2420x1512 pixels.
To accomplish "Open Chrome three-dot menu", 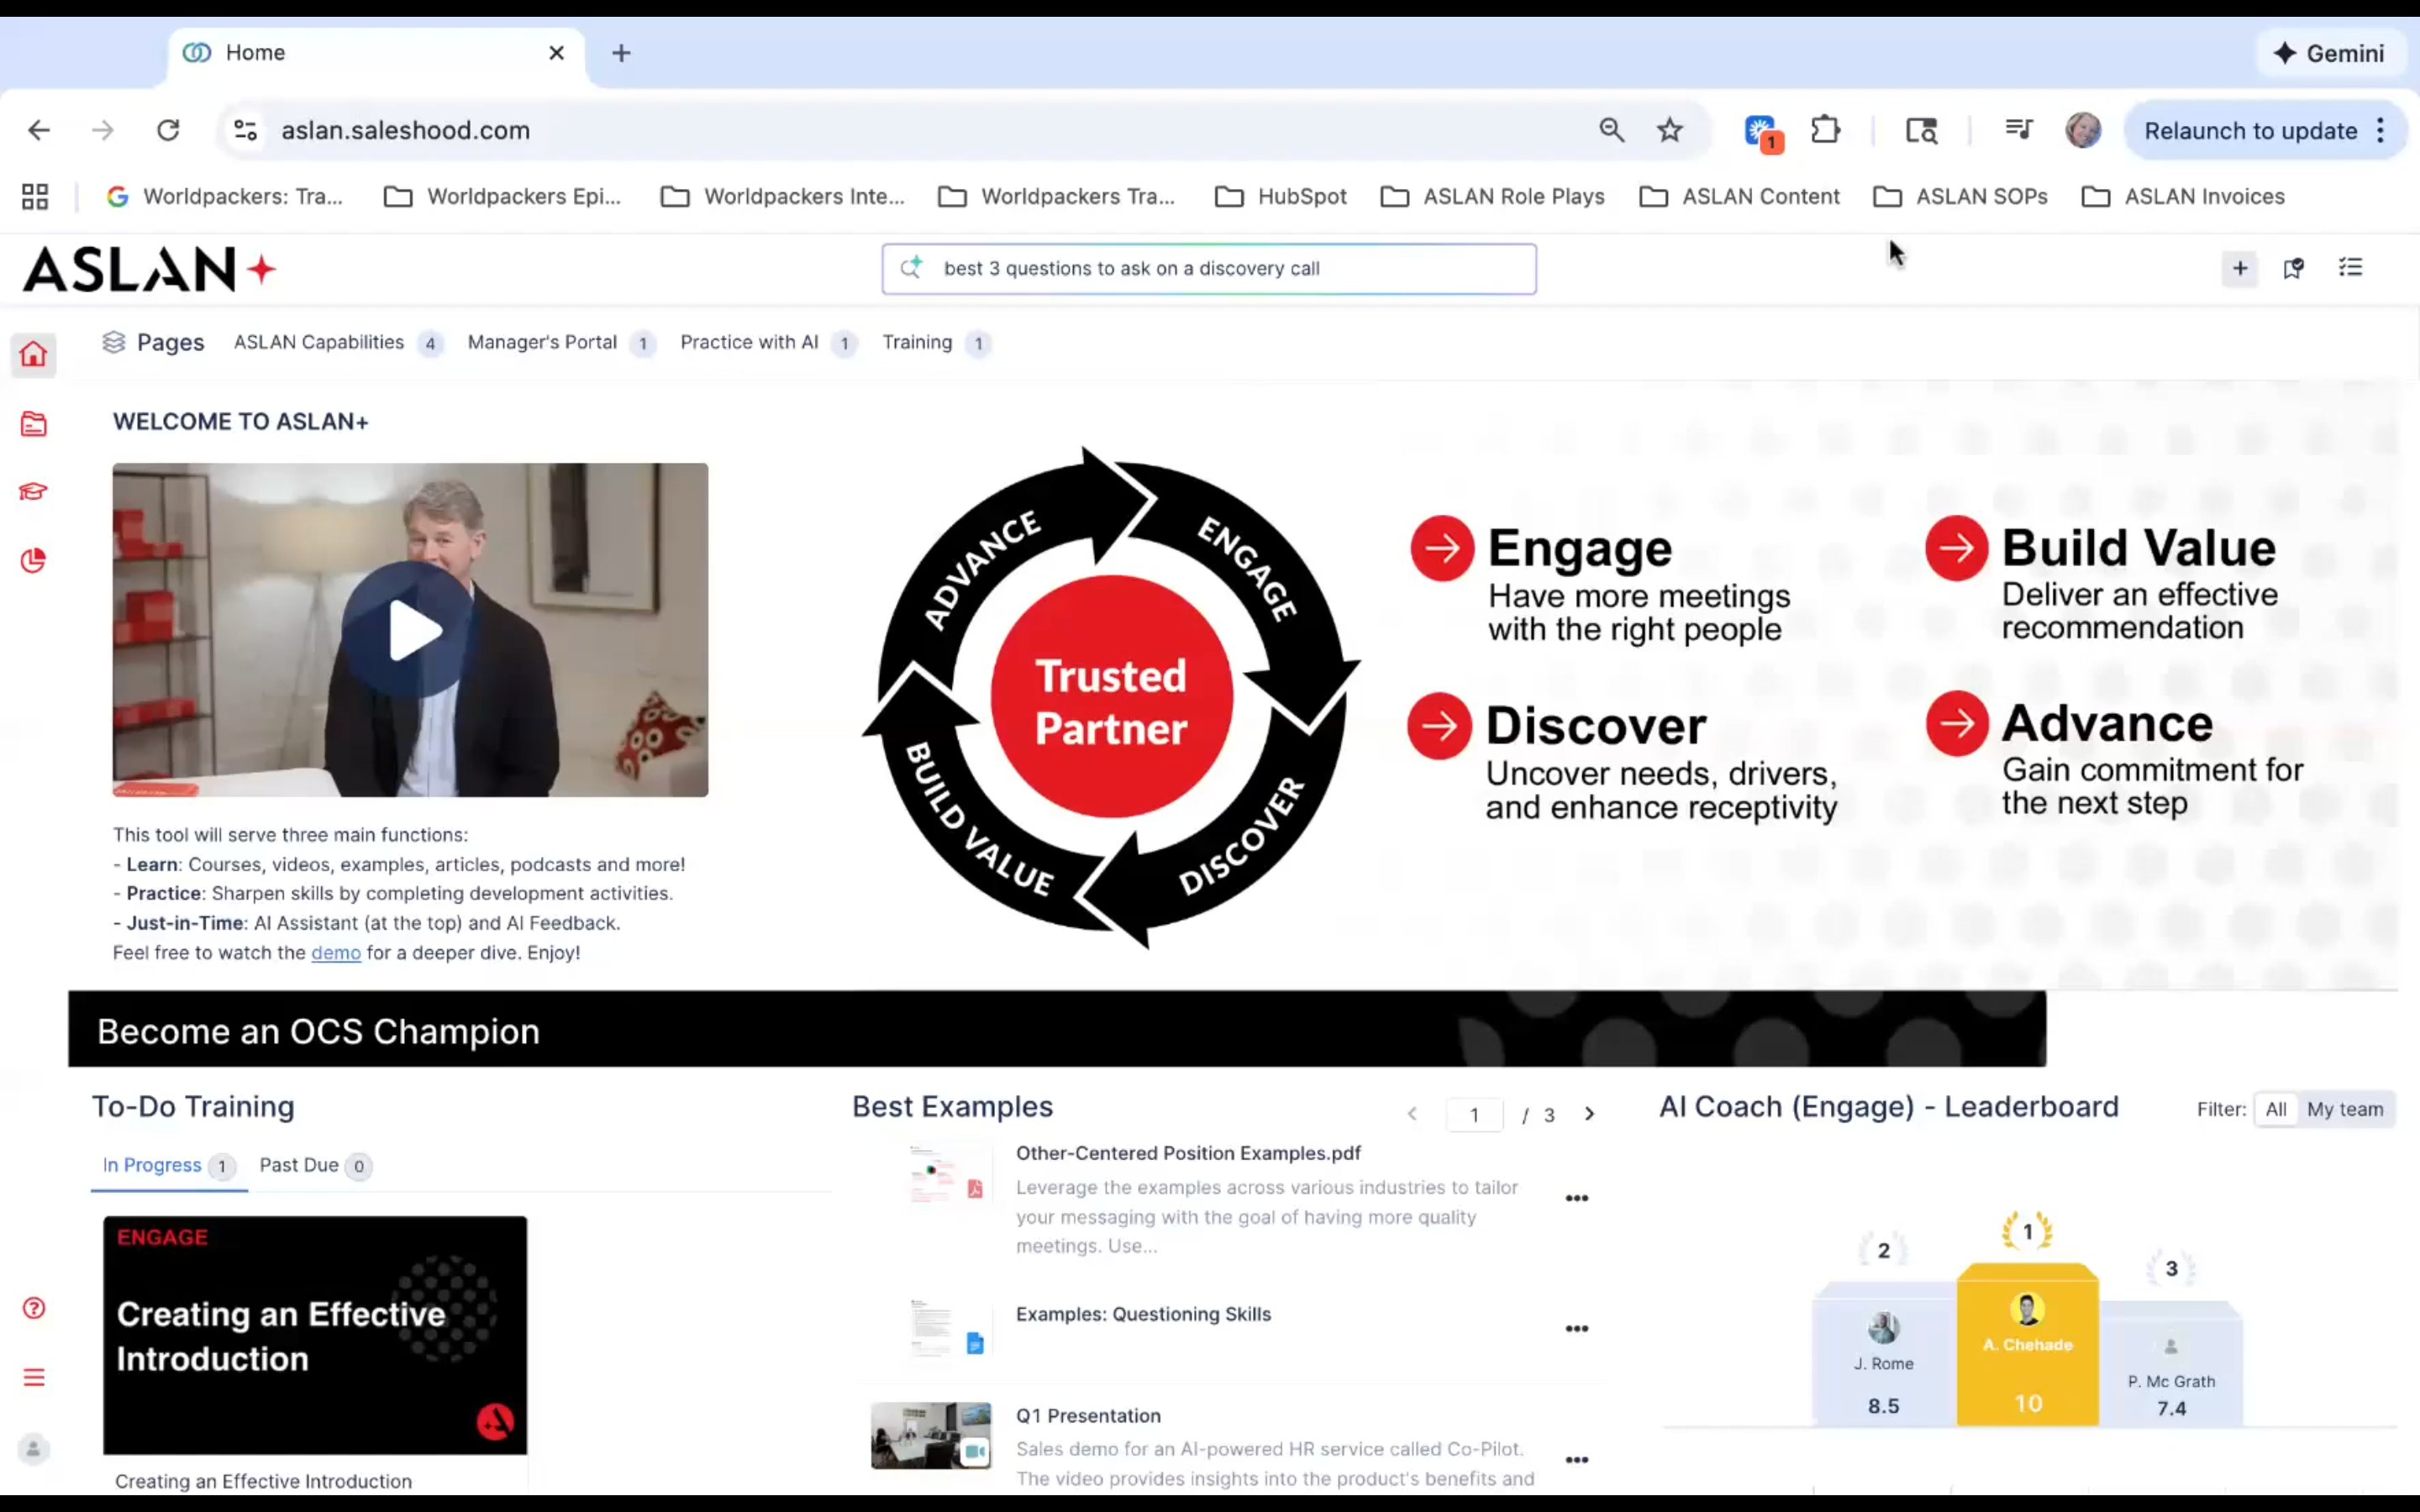I will point(2380,130).
